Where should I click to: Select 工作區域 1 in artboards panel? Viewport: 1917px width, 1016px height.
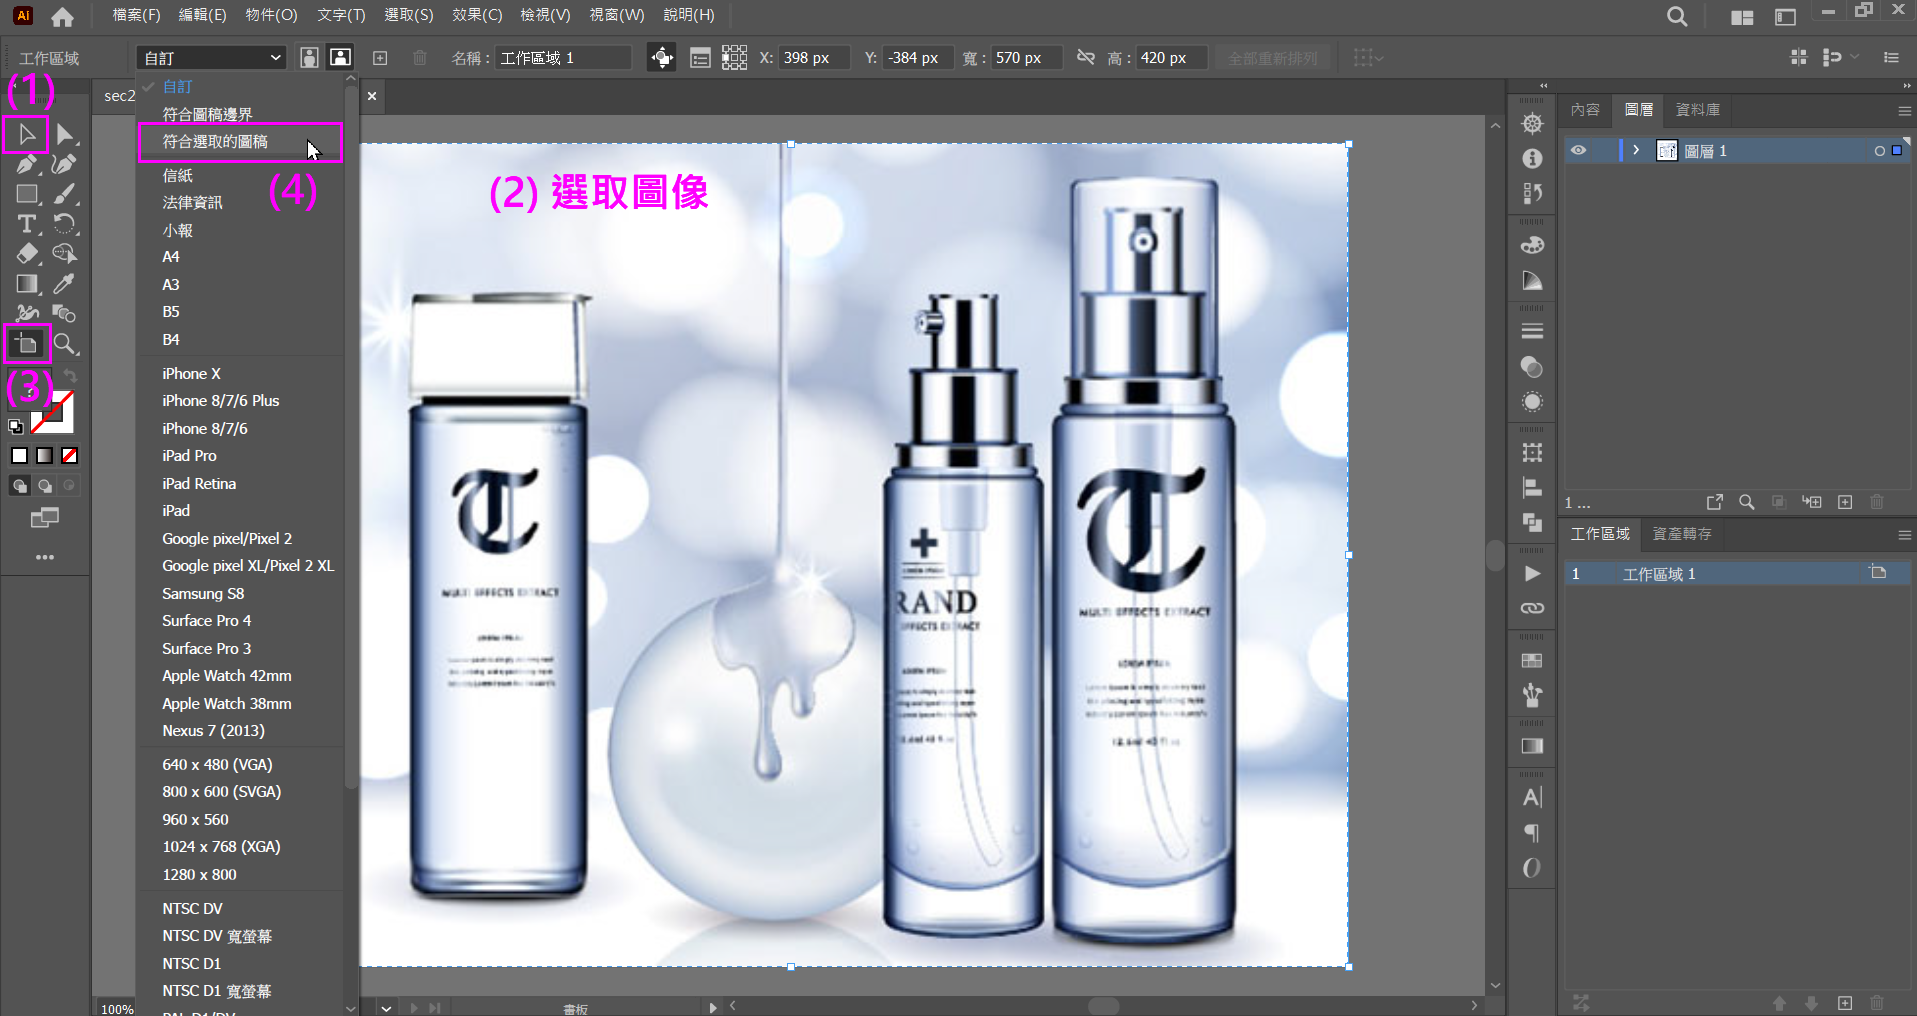coord(1658,574)
